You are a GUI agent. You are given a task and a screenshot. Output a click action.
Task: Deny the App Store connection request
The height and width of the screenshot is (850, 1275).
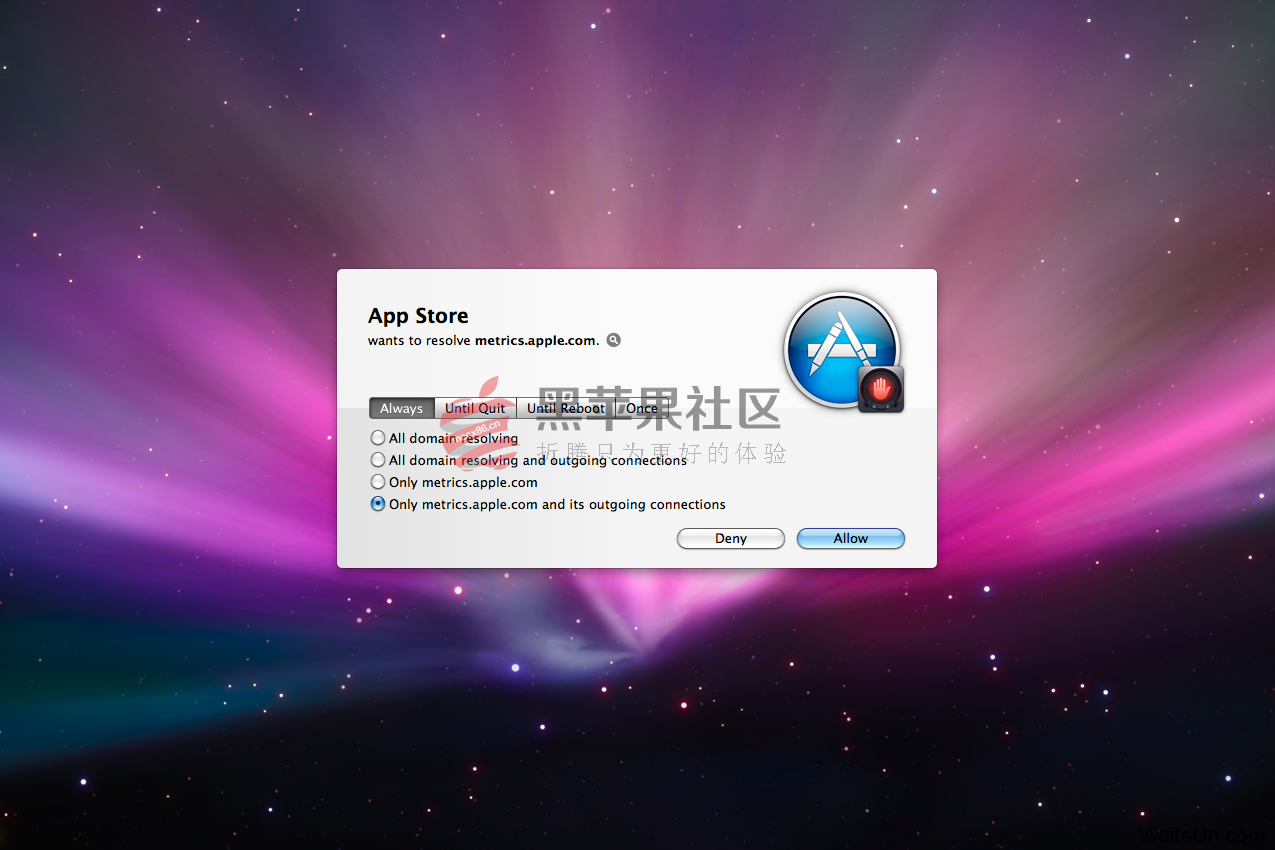(x=731, y=538)
